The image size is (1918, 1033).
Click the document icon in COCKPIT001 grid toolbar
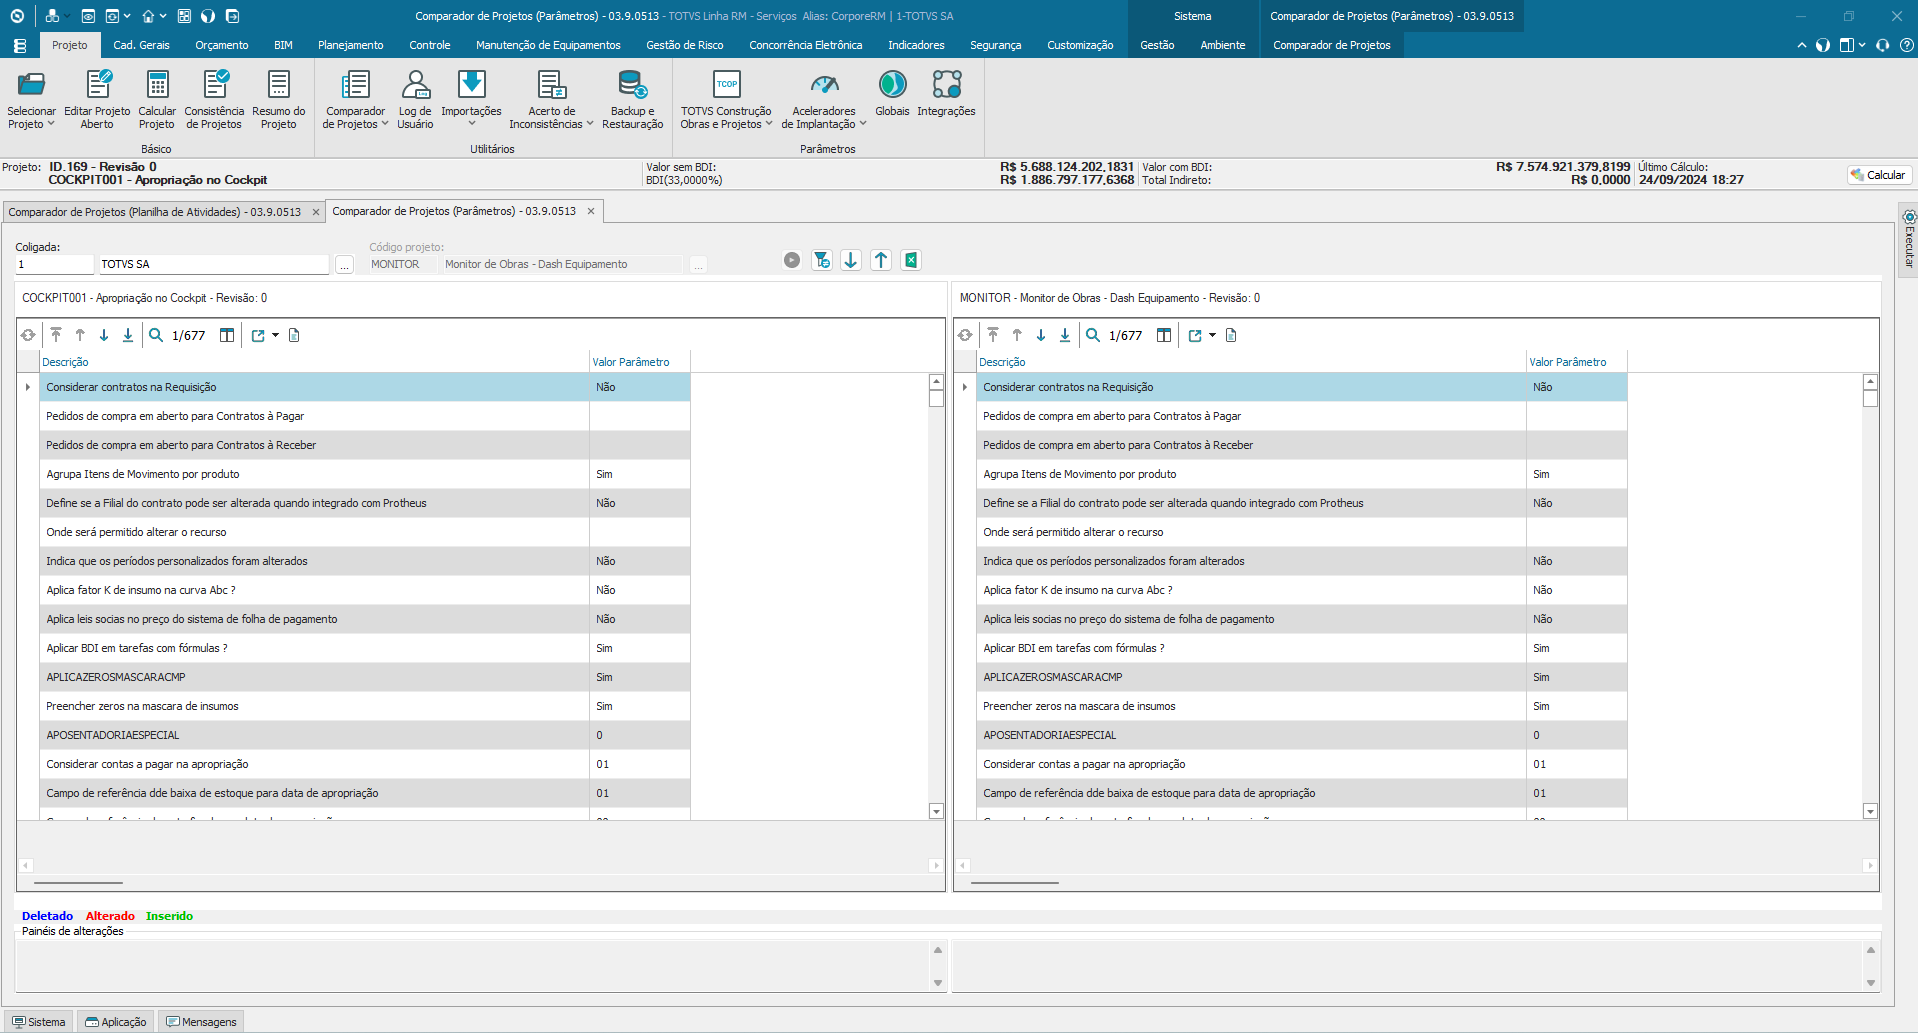[294, 335]
